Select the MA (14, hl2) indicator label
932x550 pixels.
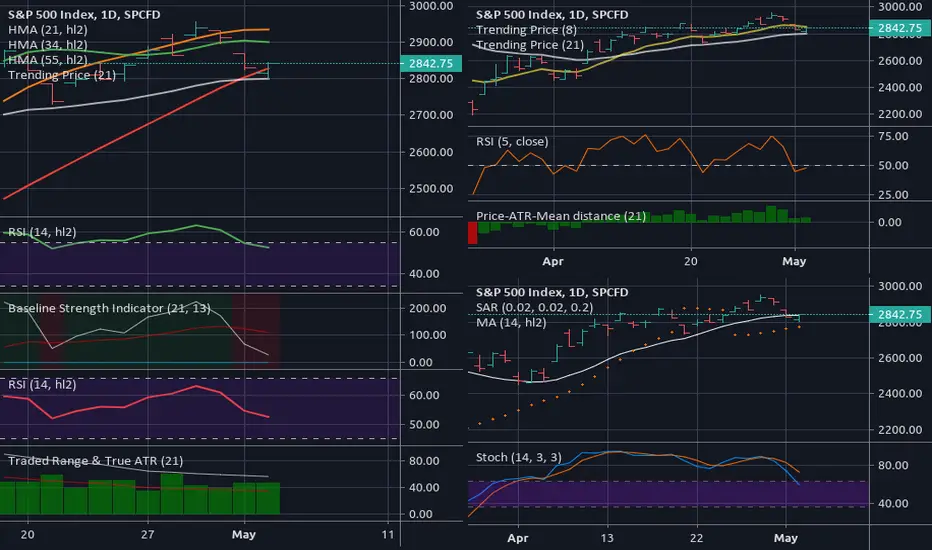pos(511,322)
